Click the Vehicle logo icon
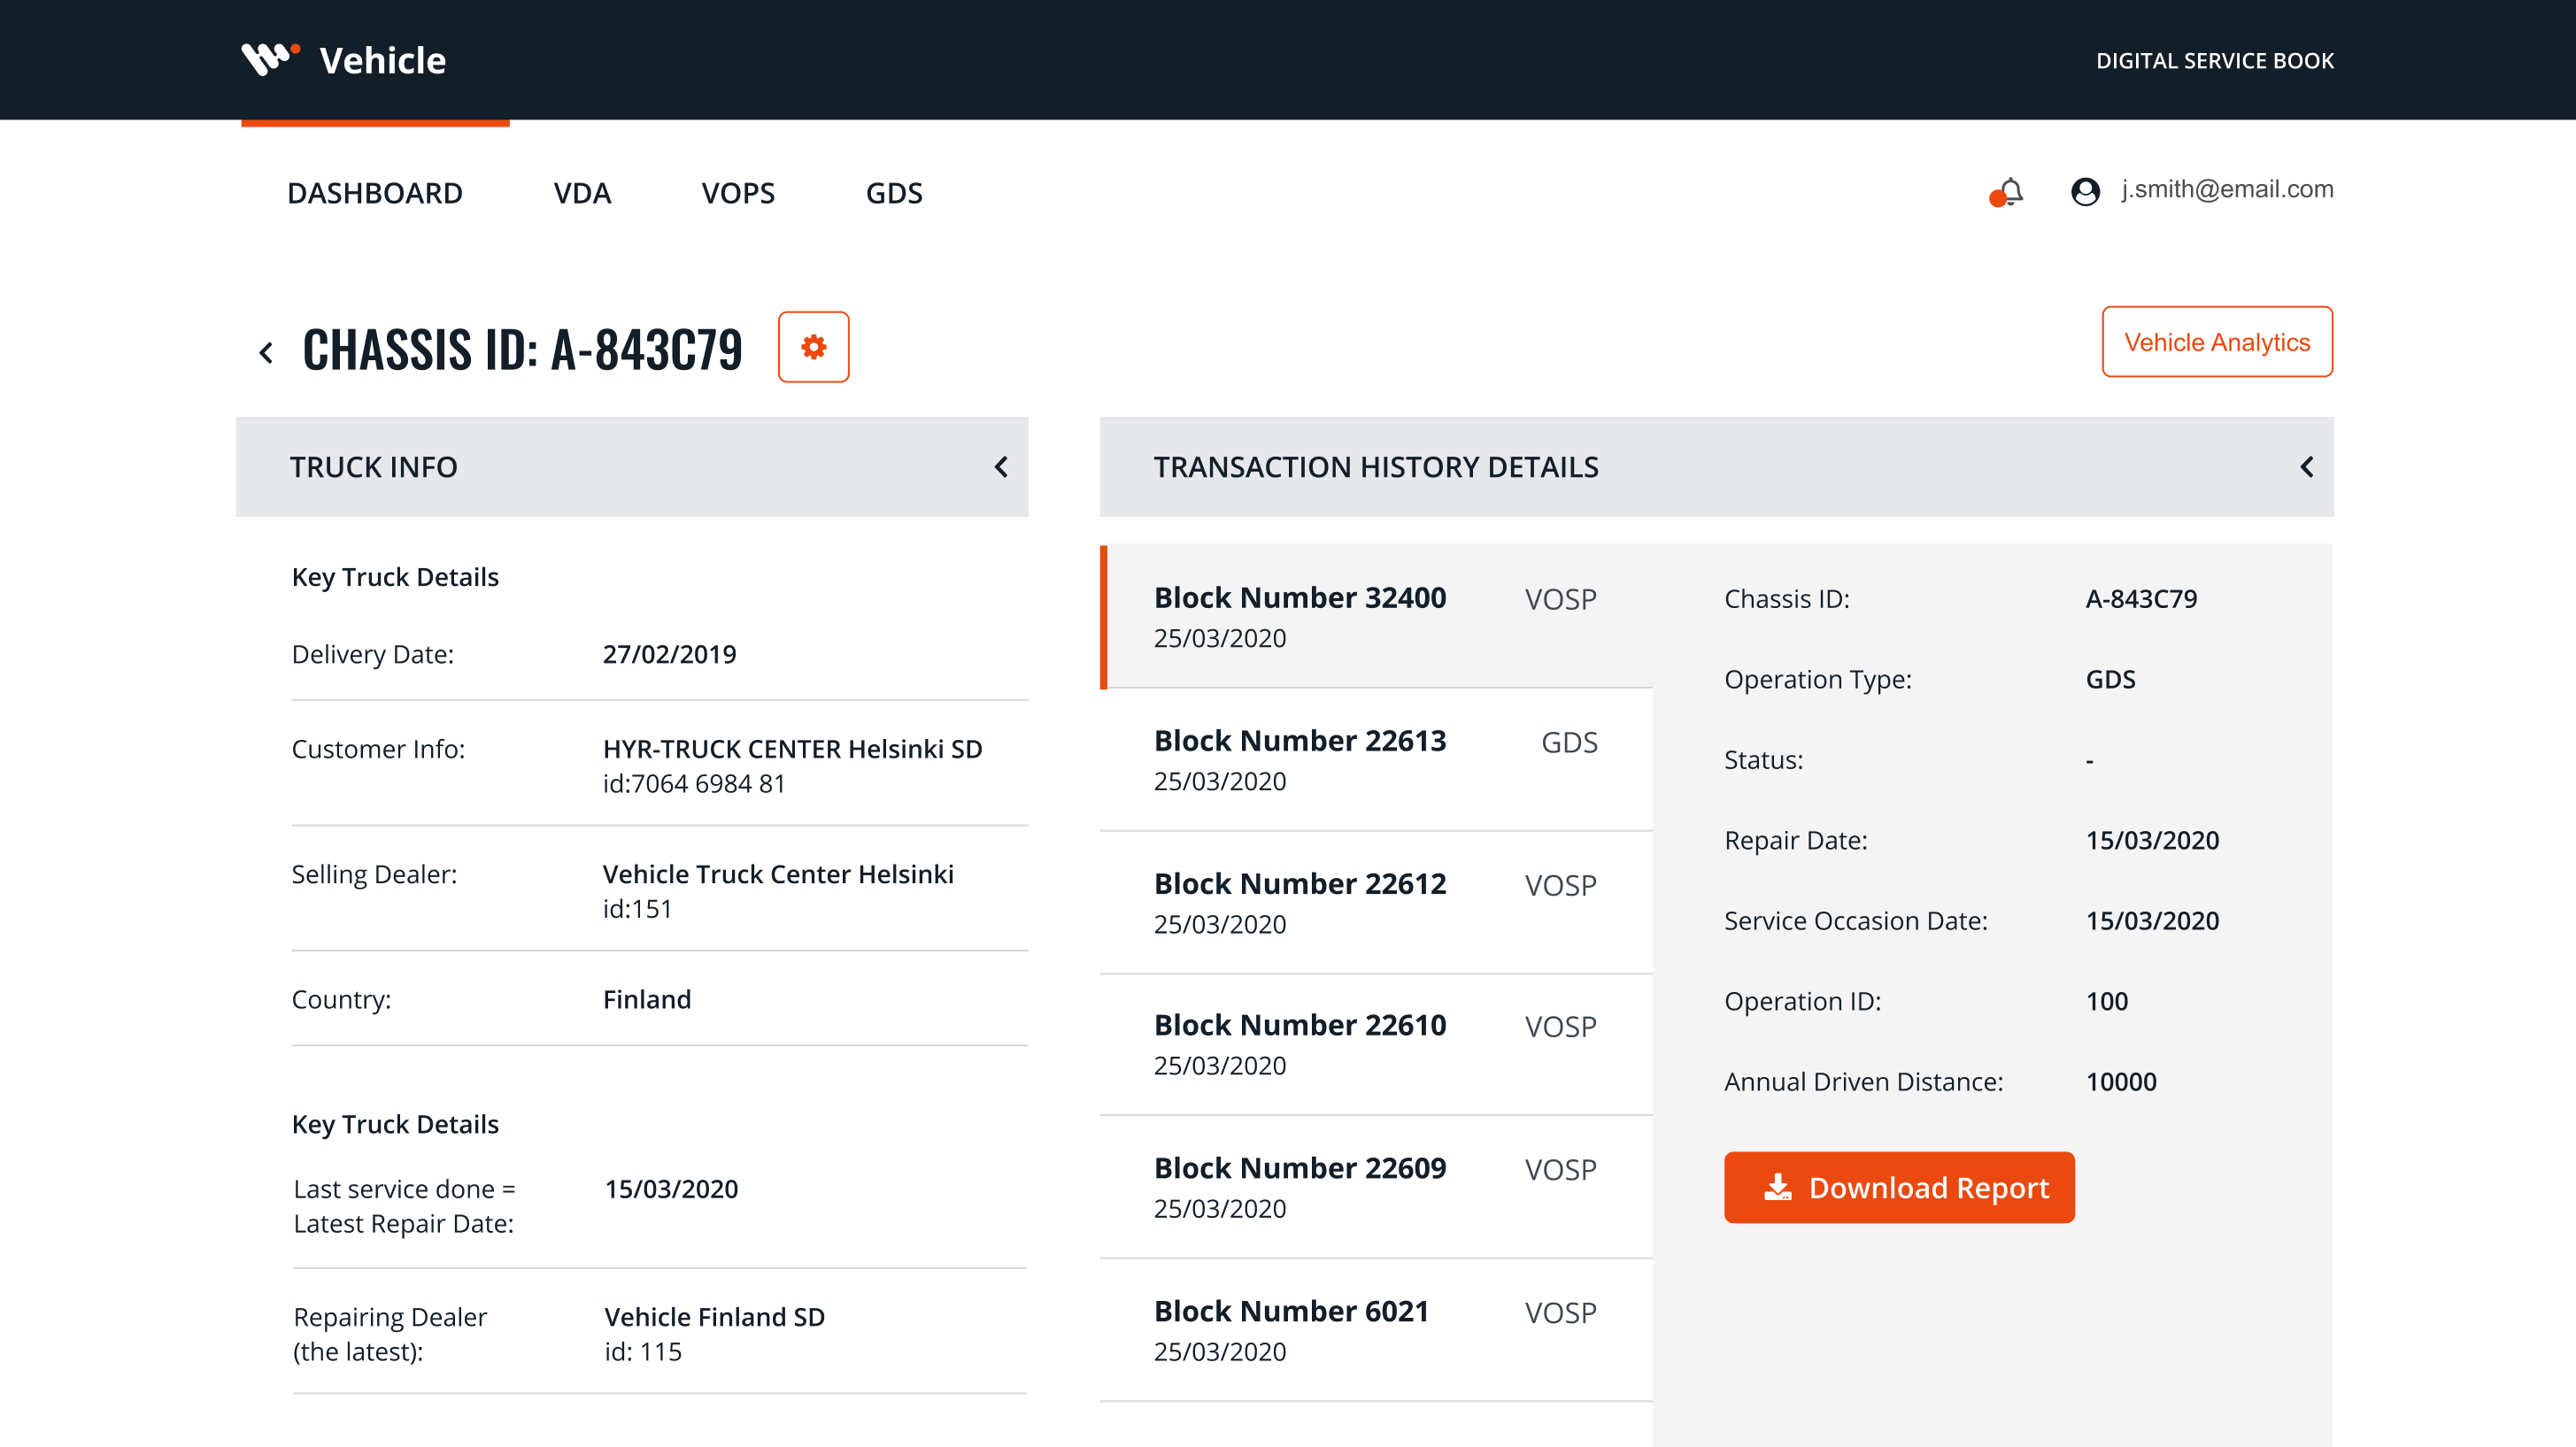This screenshot has height=1447, width=2576. 270,59
